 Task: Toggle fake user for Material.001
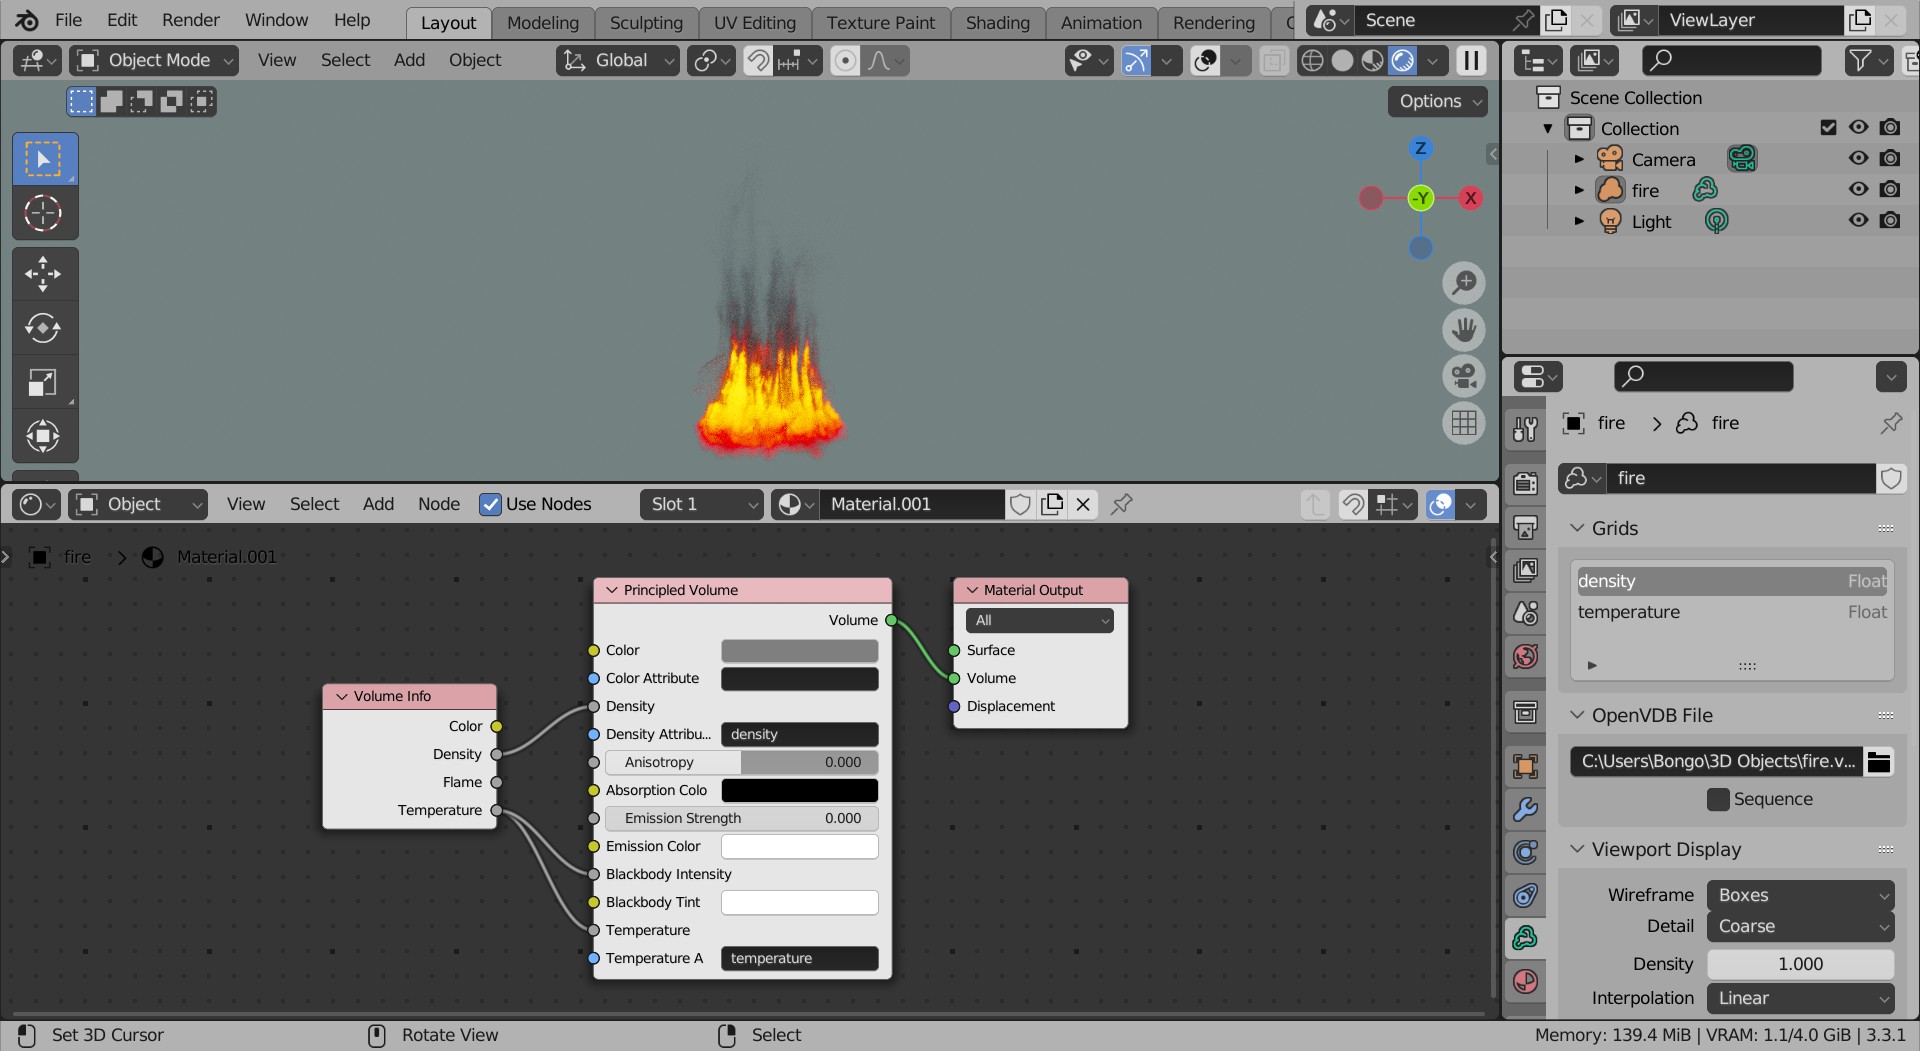point(1020,504)
